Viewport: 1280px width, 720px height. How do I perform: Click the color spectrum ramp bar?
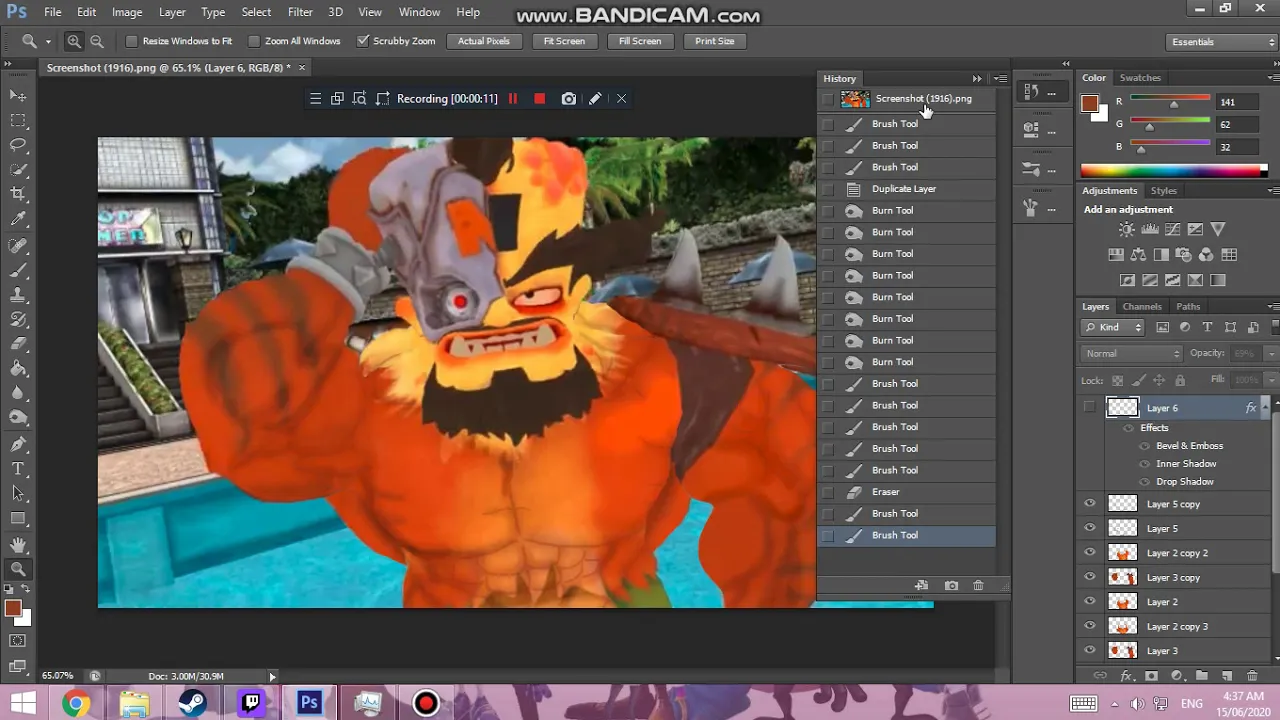[x=1173, y=171]
